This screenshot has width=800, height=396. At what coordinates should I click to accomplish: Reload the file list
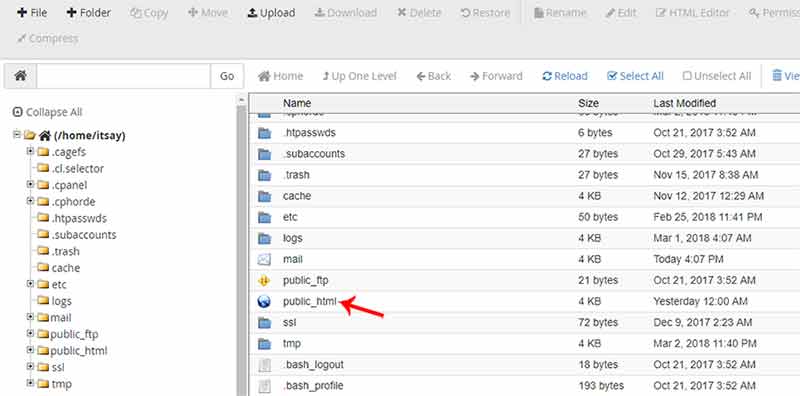point(565,76)
